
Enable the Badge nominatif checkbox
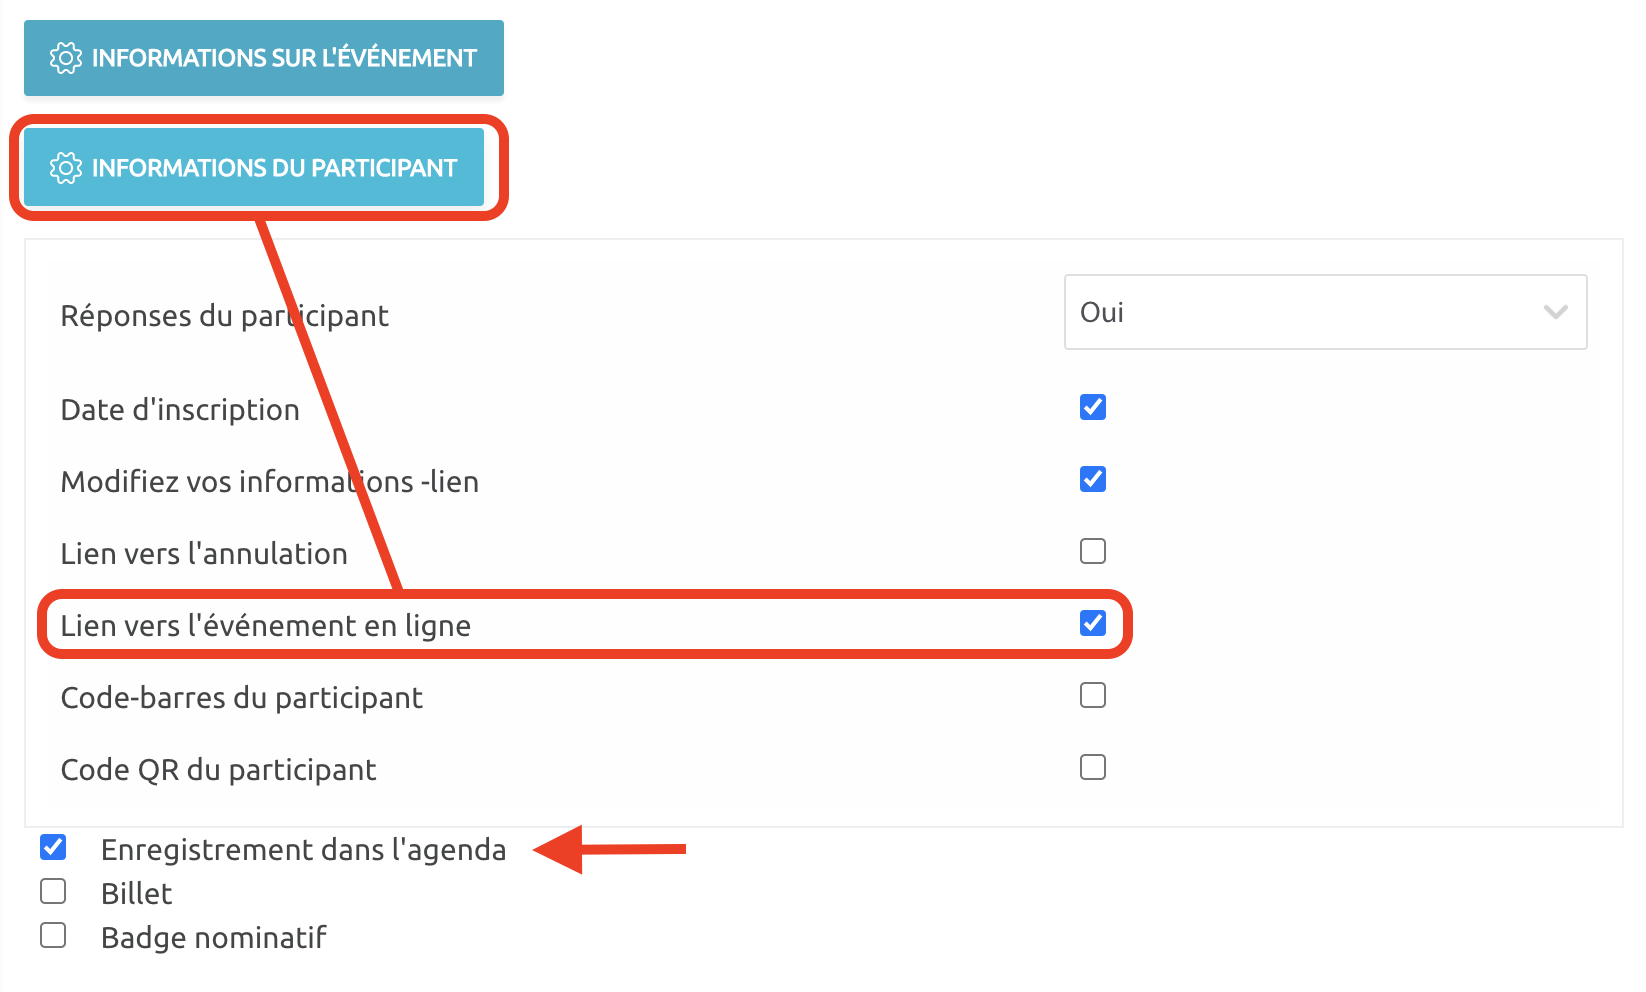coord(53,935)
